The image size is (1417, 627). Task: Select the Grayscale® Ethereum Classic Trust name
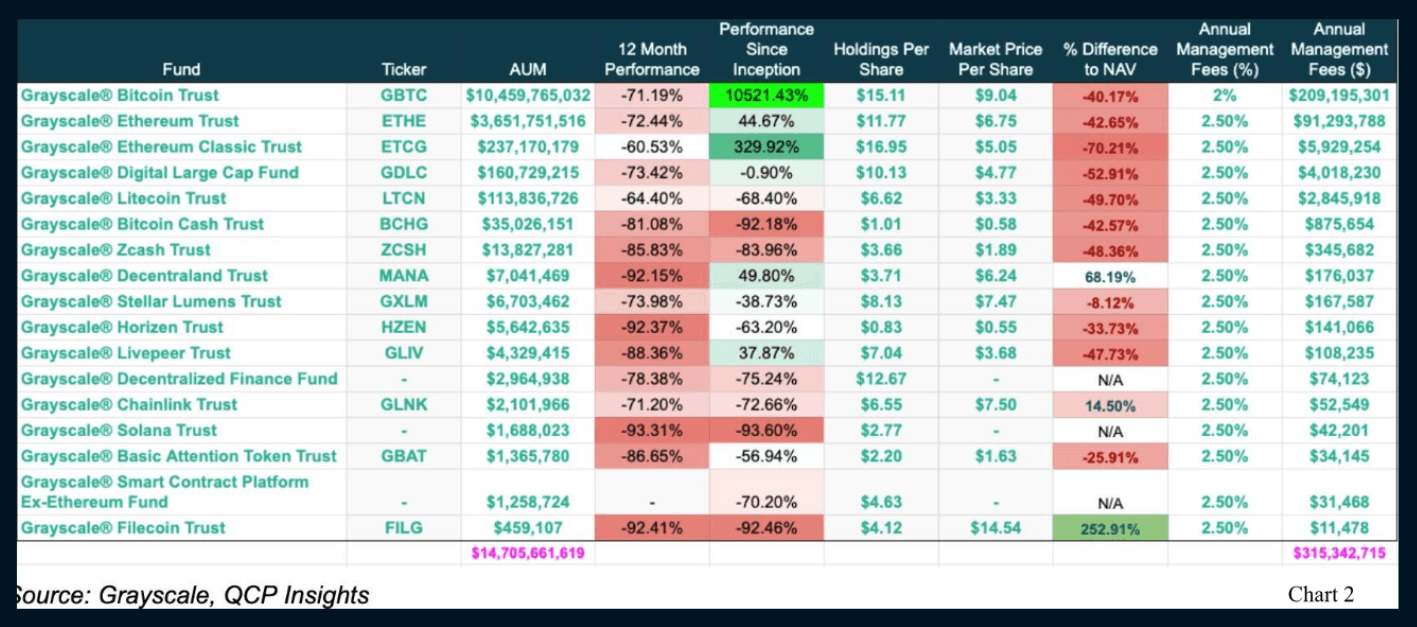[x=161, y=147]
